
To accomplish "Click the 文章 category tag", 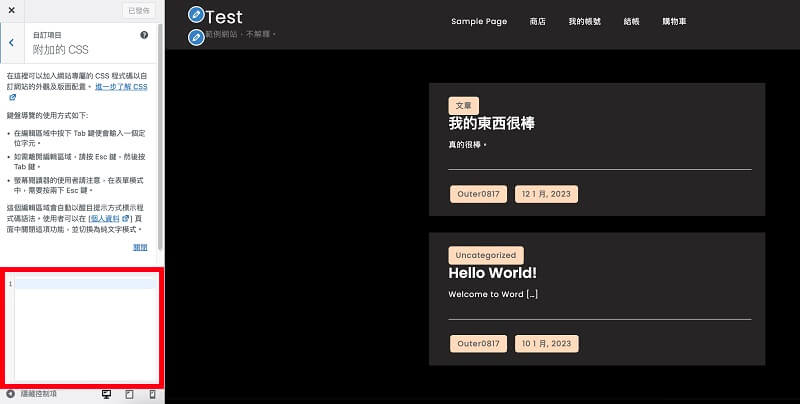I will (x=464, y=106).
